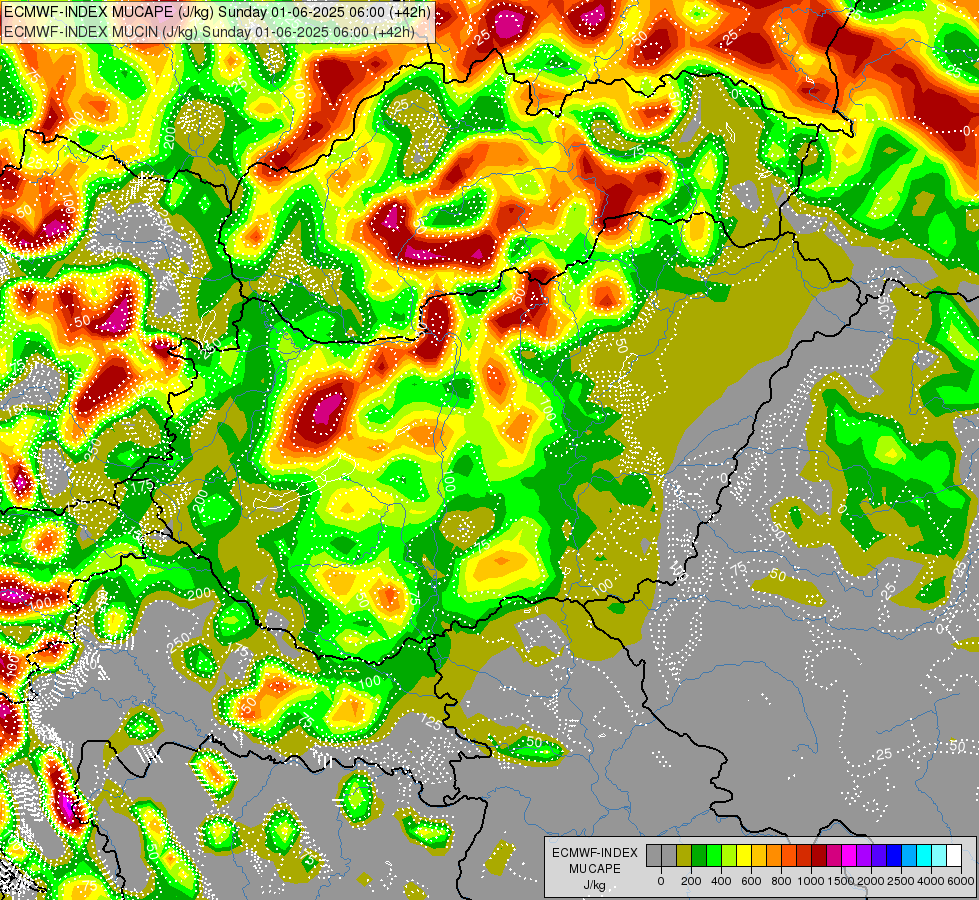Image resolution: width=979 pixels, height=900 pixels.
Task: Click the dark green legend swatch above 200
Action: [699, 856]
